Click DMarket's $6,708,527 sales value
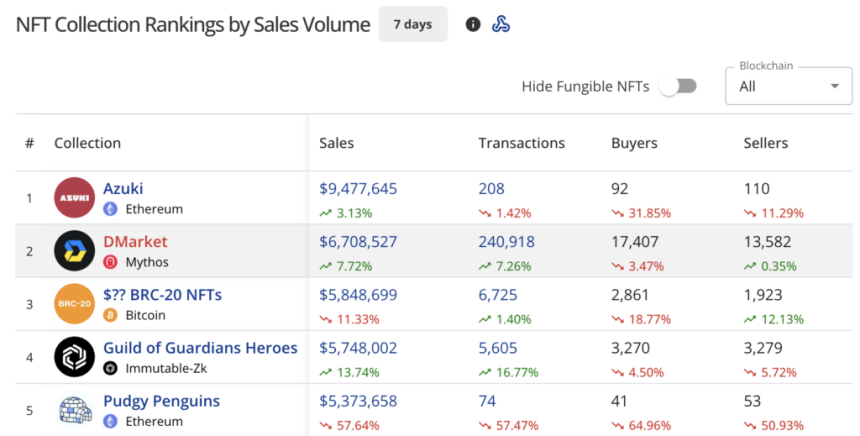Viewport: 860px width, 436px height. tap(358, 241)
